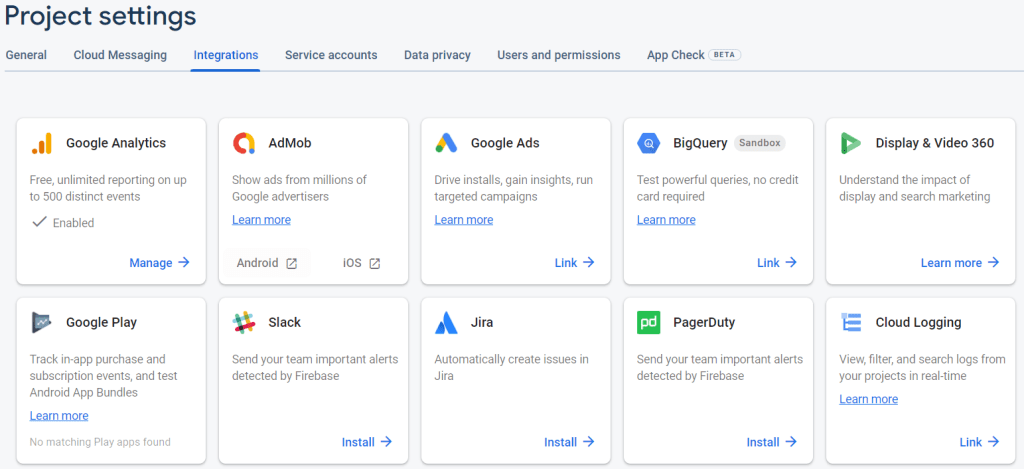Click the Google Ads logo icon
Screen dimensions: 1024x469
coord(446,143)
